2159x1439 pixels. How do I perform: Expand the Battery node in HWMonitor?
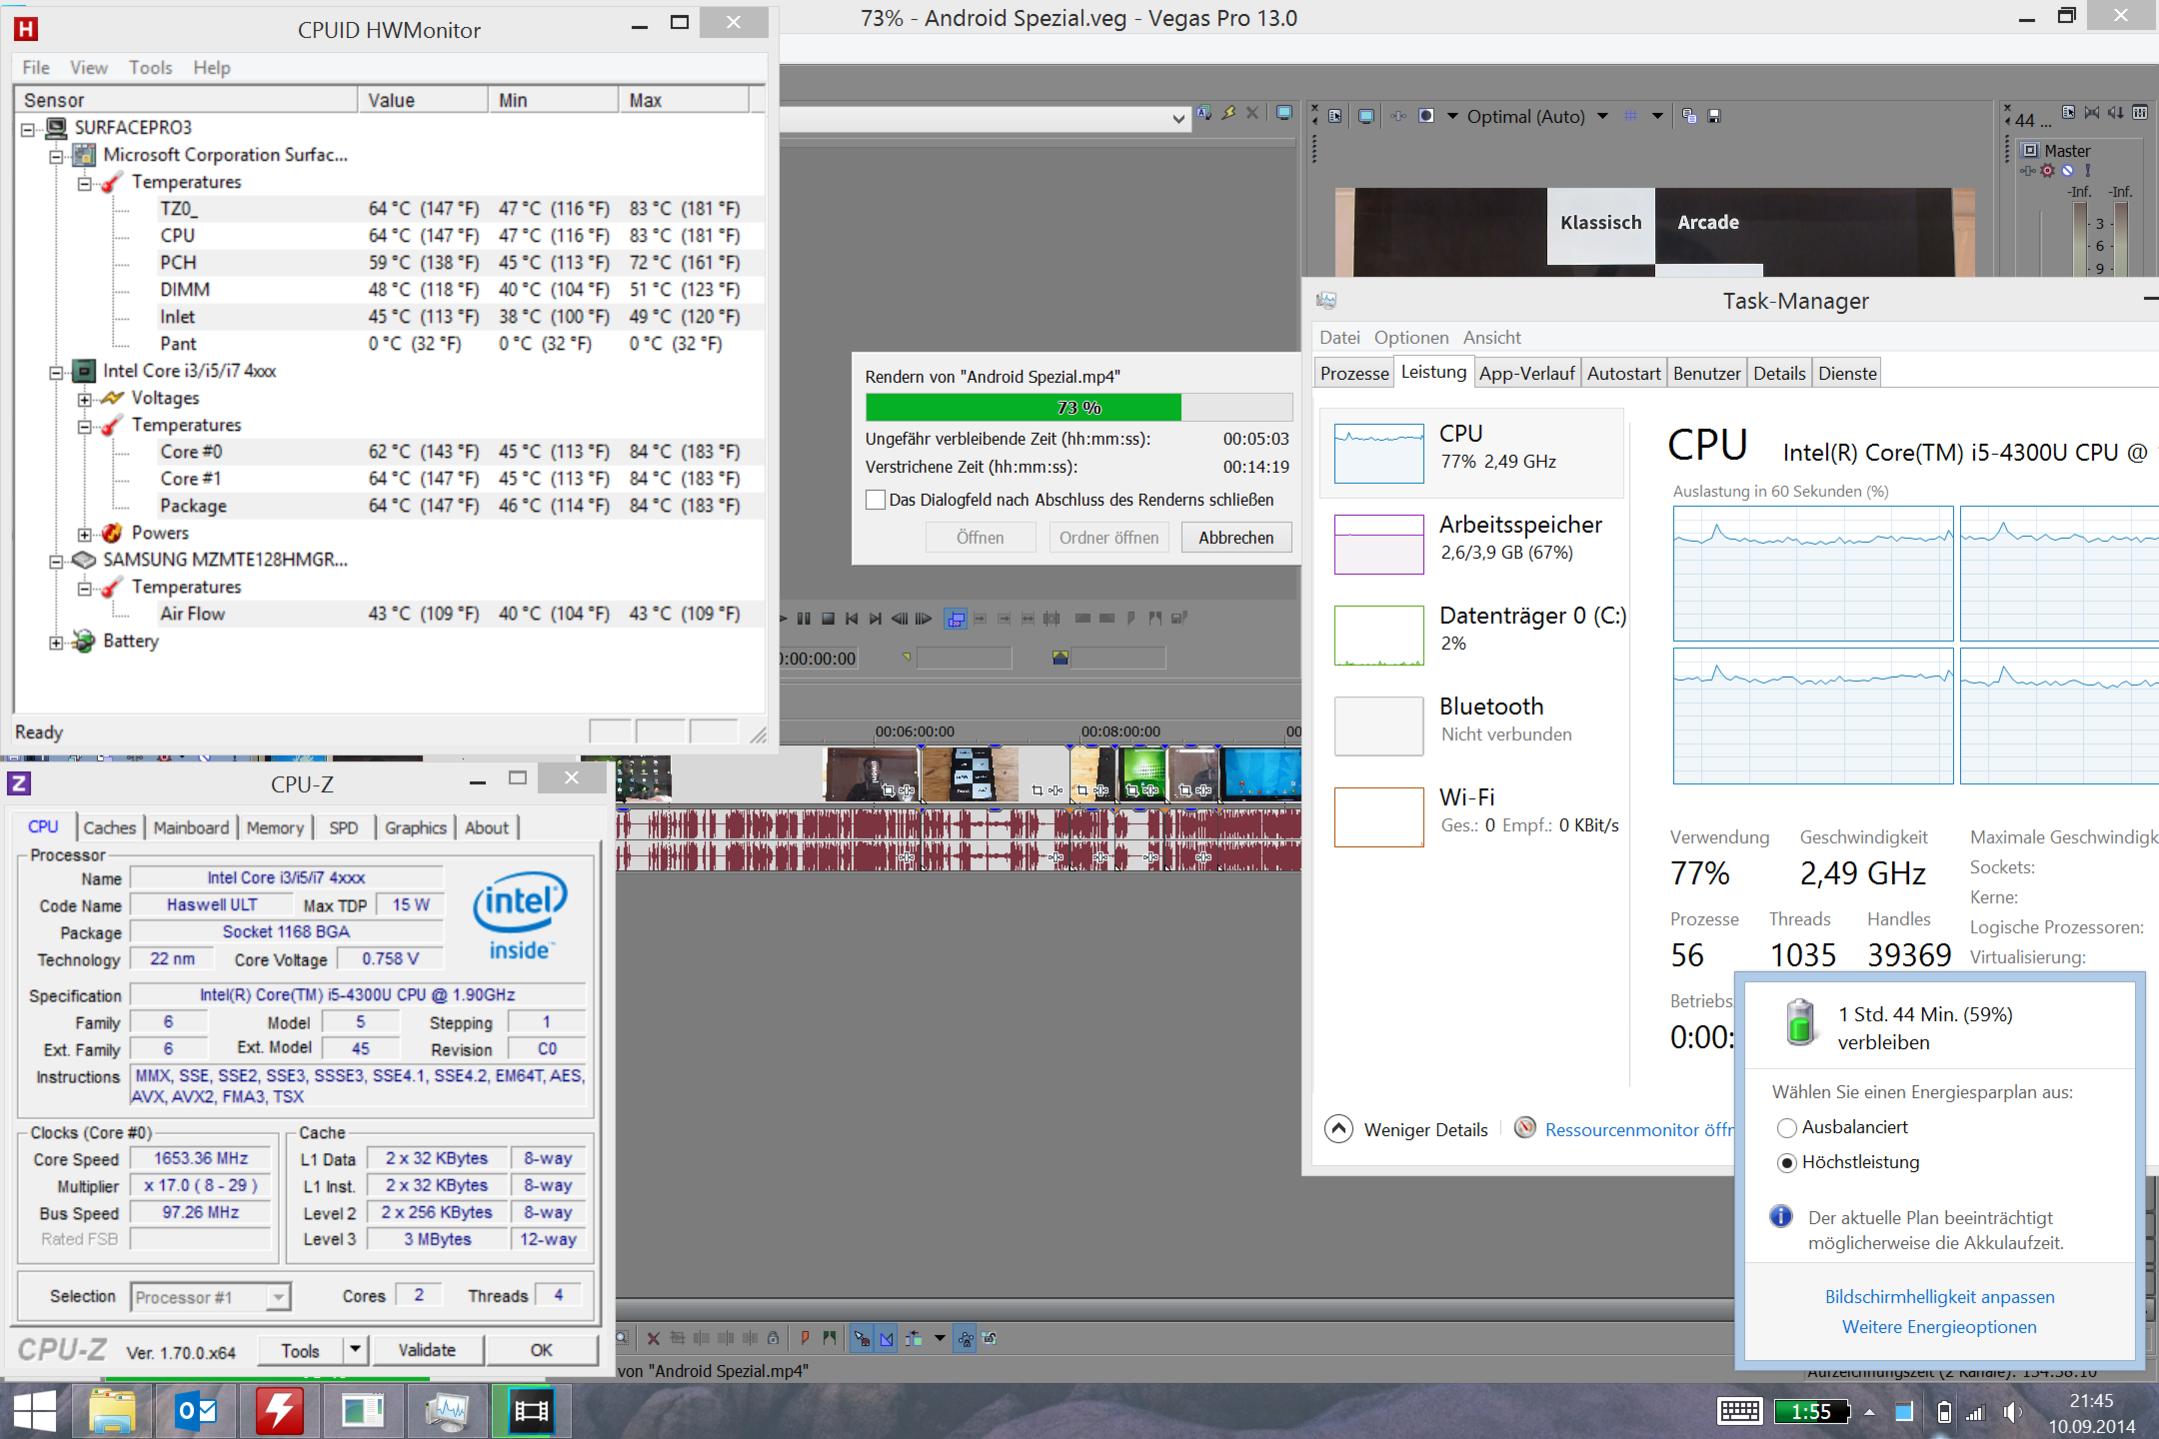point(57,642)
